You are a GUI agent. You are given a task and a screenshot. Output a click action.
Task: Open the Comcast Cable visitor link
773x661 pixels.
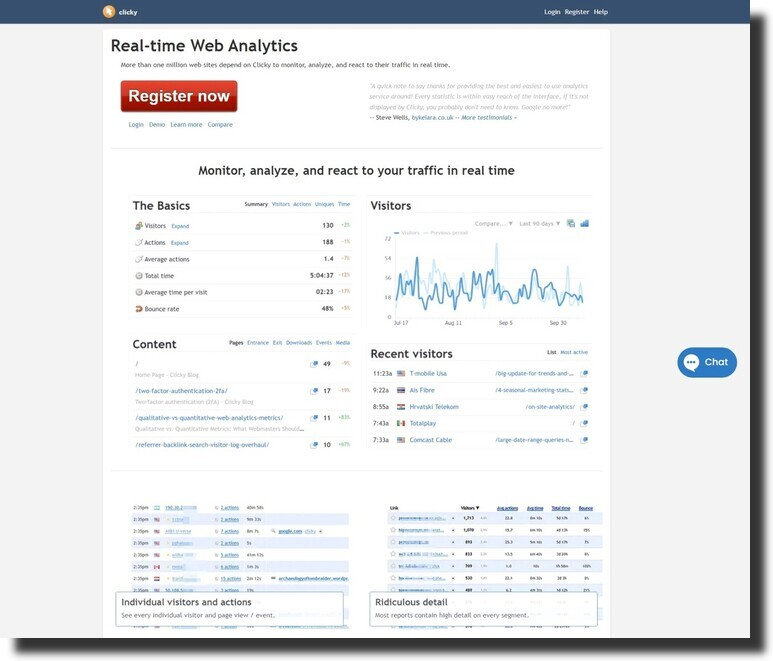coord(430,440)
